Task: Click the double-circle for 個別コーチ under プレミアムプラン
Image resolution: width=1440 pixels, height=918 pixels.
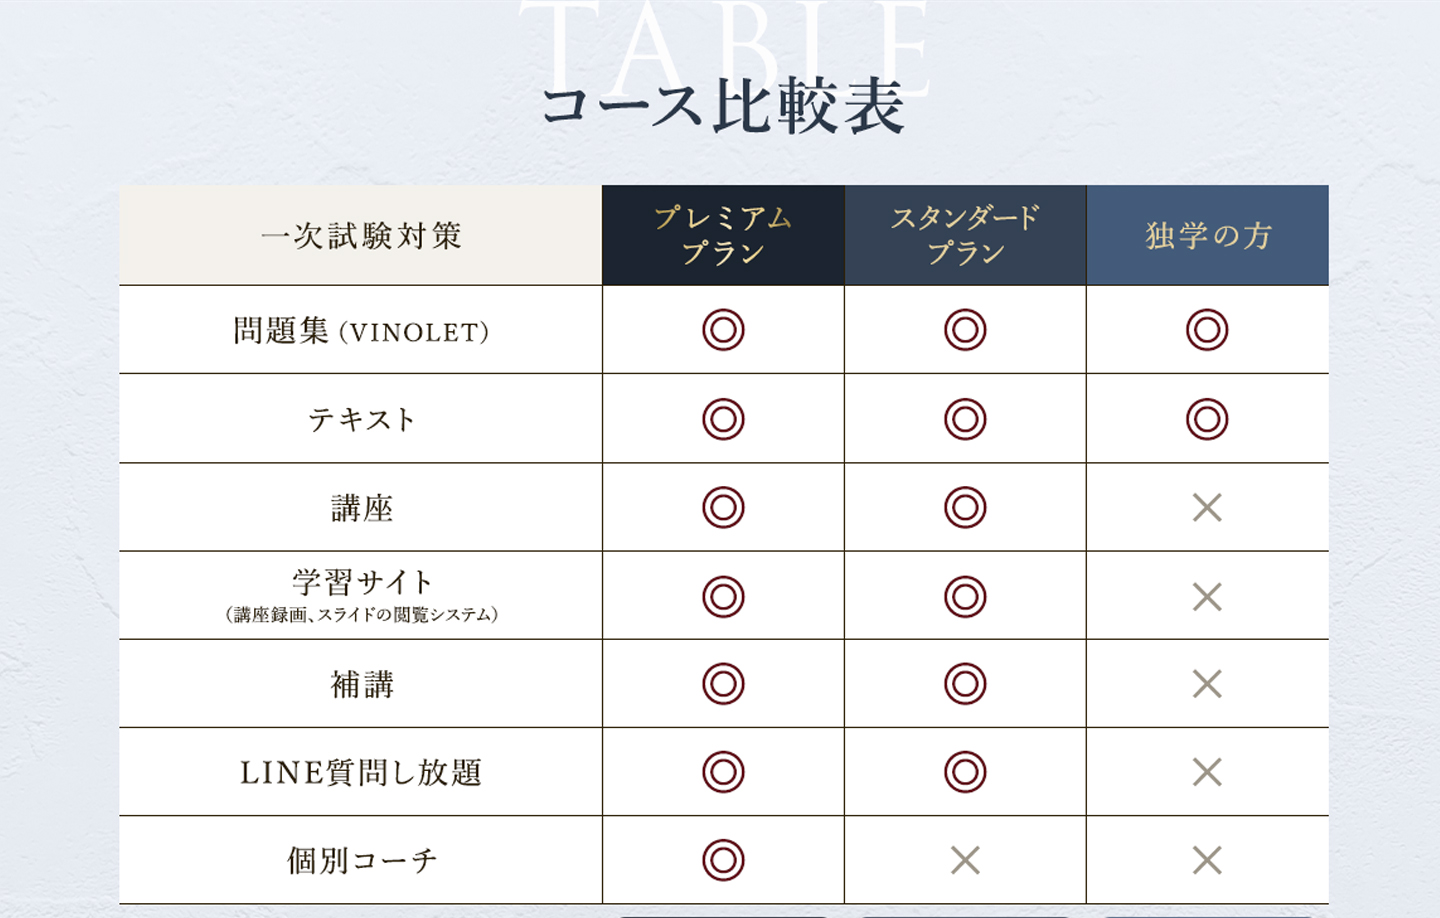Action: (723, 860)
